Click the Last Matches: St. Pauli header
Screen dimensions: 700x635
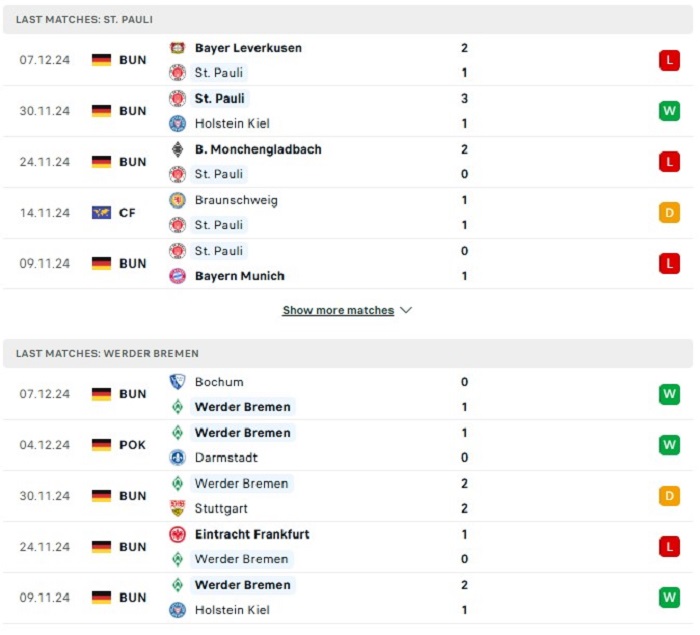[348, 20]
